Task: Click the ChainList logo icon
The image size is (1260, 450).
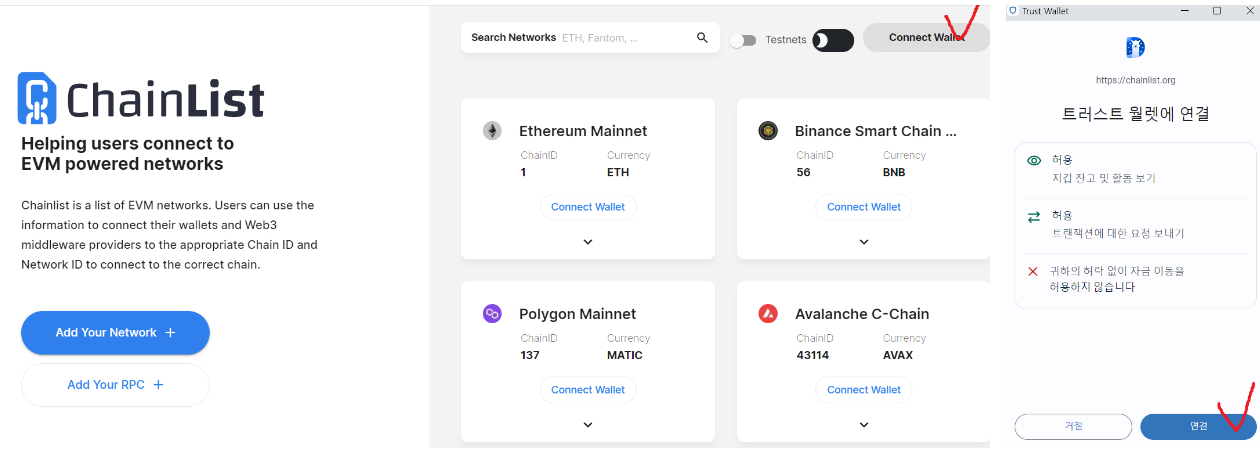Action: coord(38,98)
